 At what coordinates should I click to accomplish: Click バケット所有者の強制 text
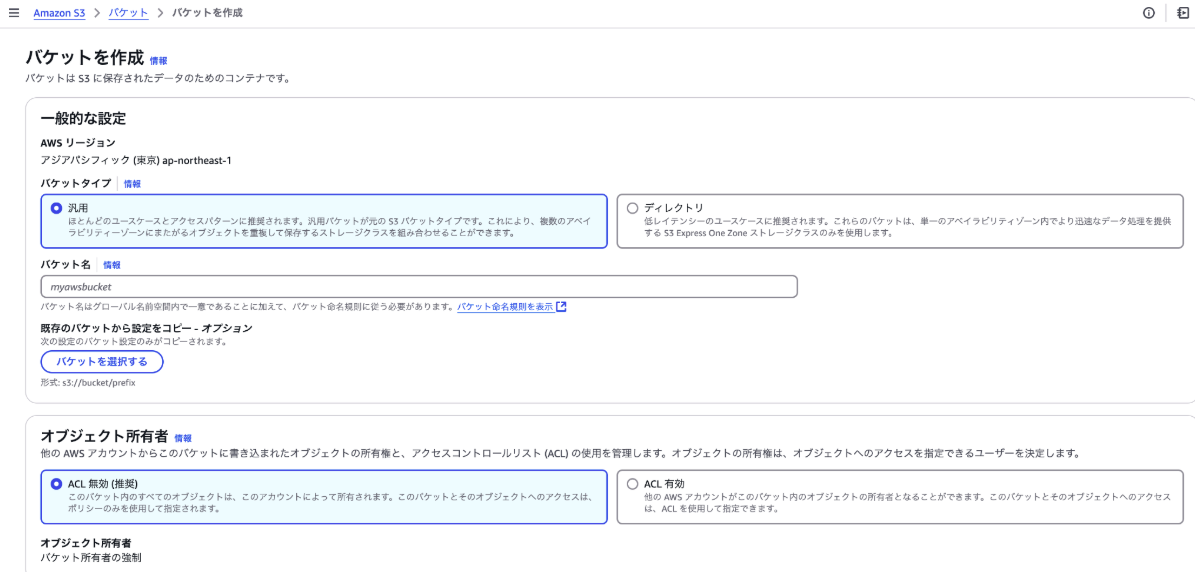click(91, 558)
